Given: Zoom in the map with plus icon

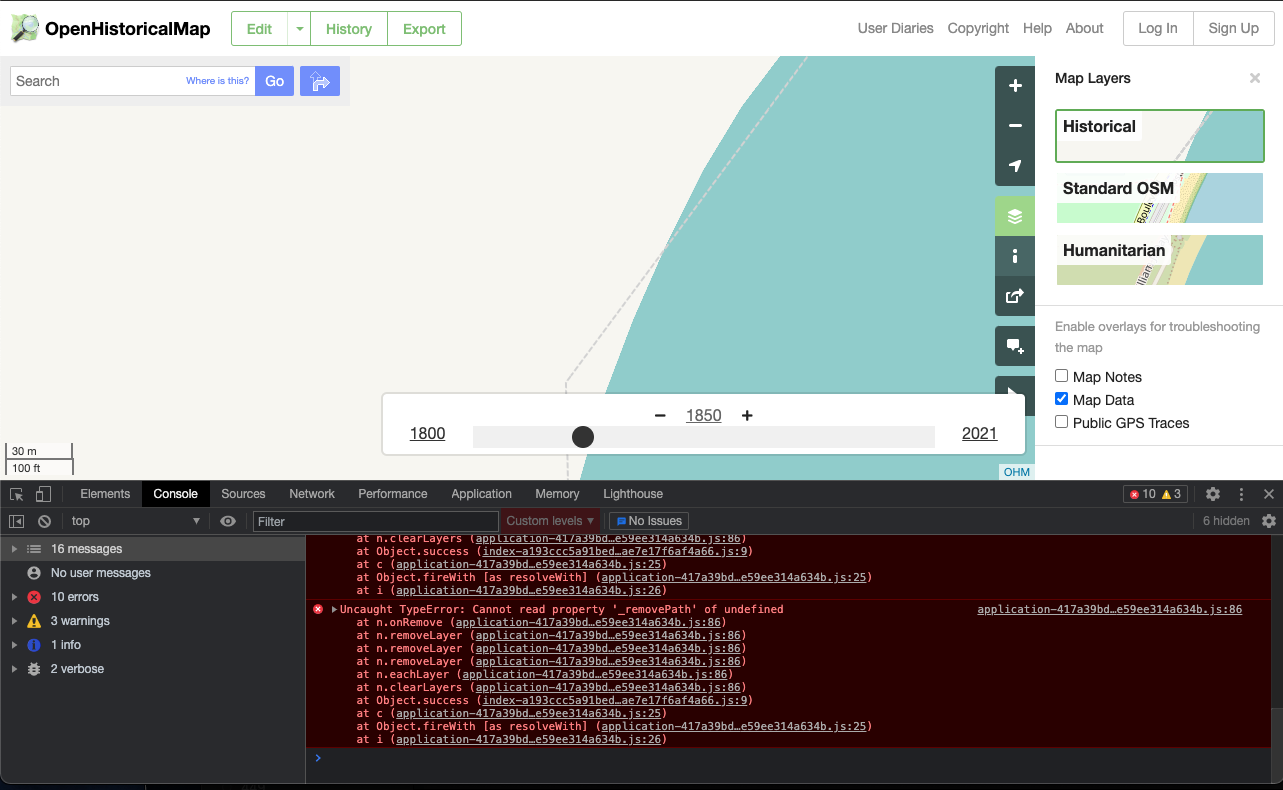Looking at the screenshot, I should tap(1015, 86).
